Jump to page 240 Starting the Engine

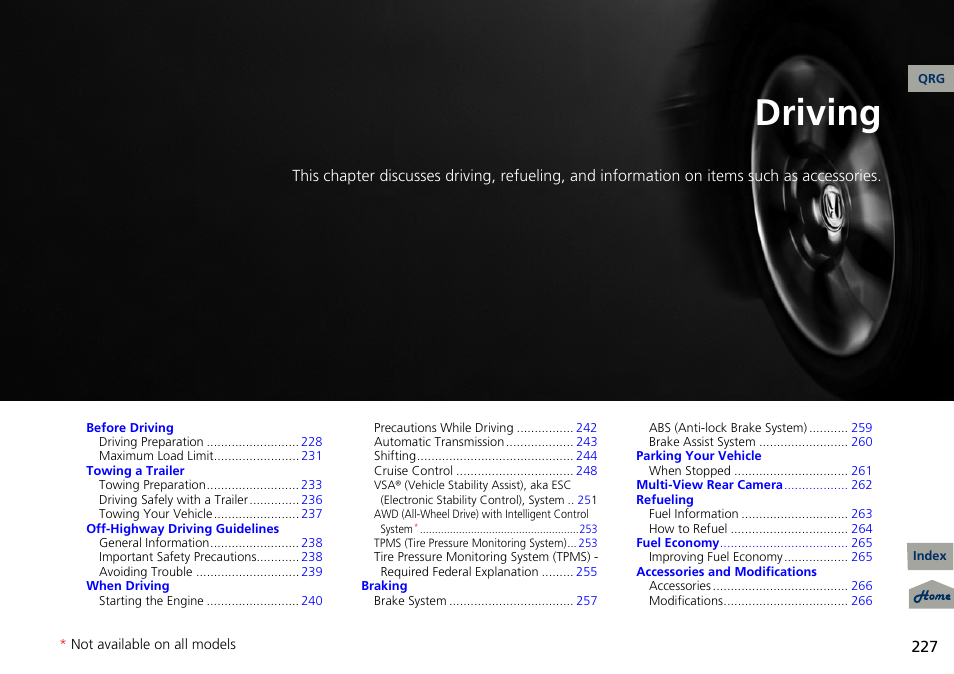312,600
